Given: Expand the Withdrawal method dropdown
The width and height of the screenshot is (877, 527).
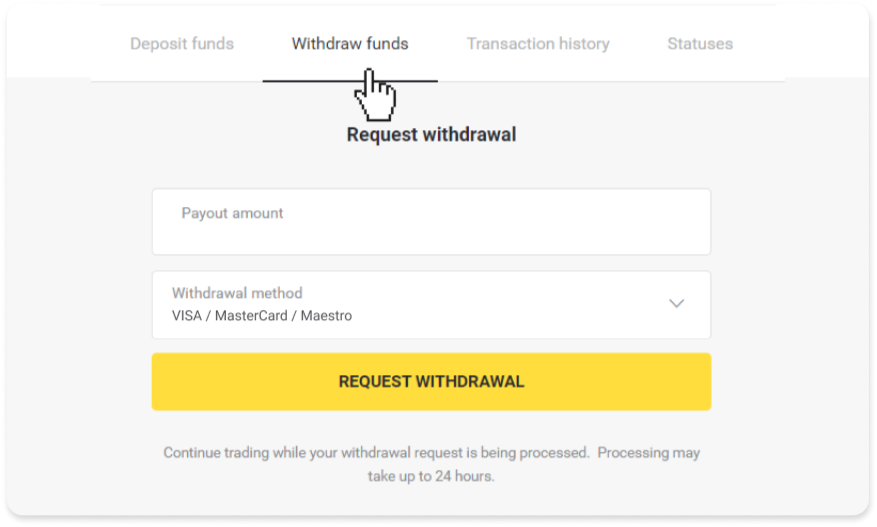Looking at the screenshot, I should click(431, 305).
